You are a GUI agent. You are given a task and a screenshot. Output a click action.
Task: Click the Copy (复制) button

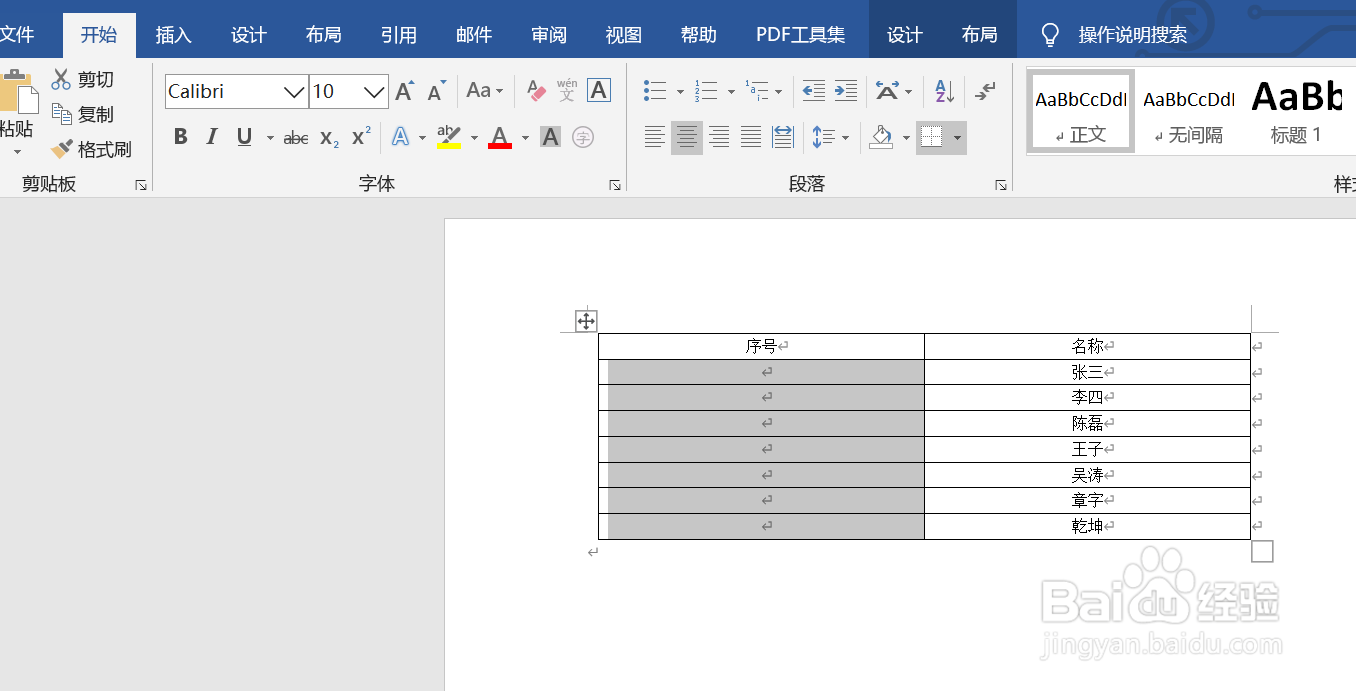click(82, 115)
